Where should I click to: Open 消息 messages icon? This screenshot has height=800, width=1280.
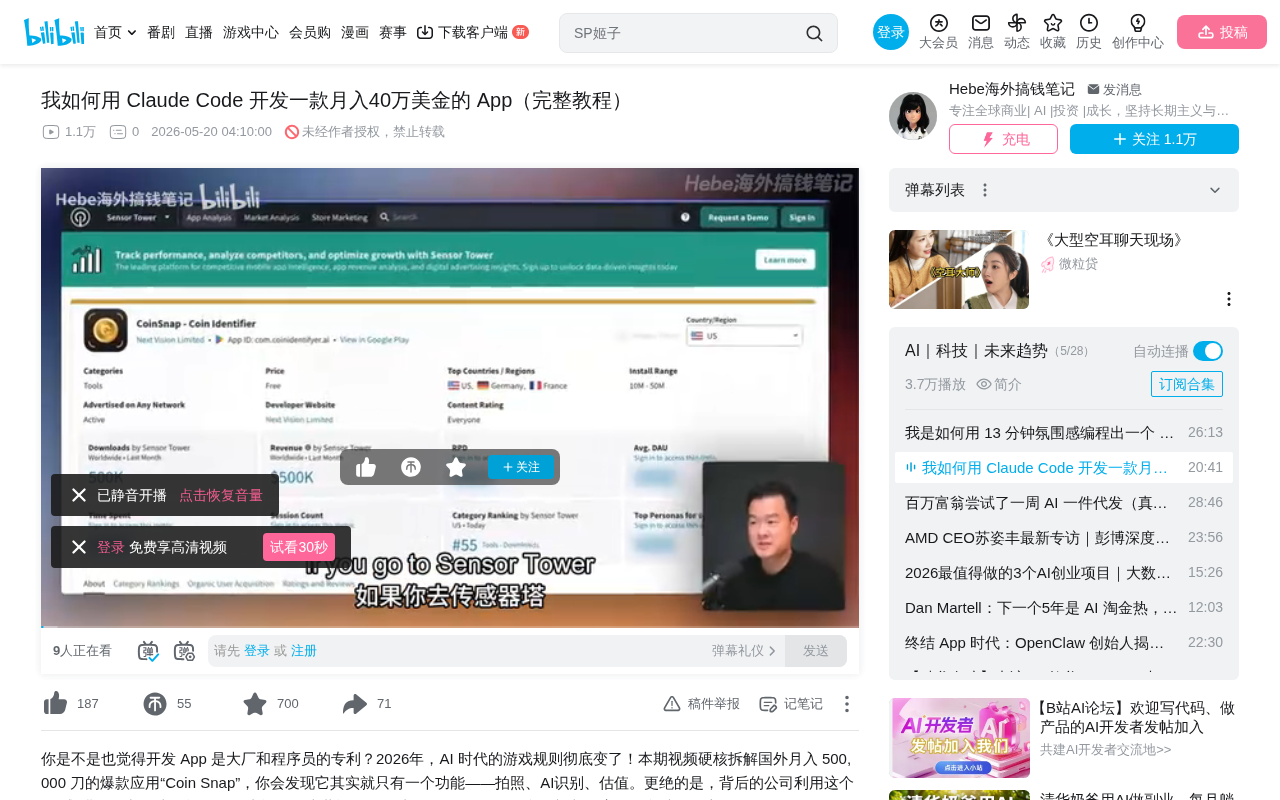point(981,23)
